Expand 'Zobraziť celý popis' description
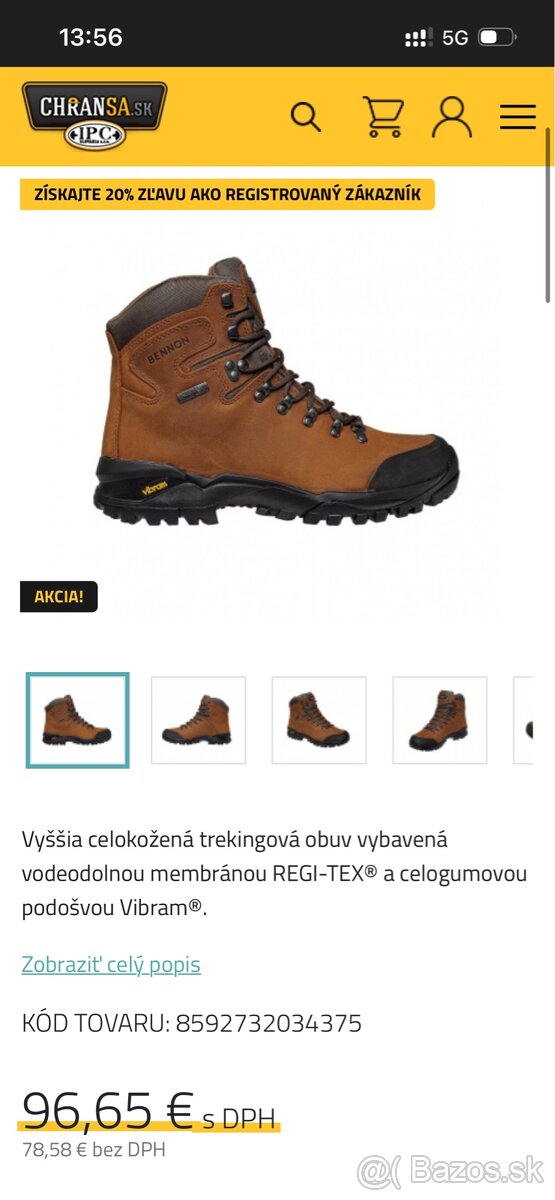 point(111,965)
